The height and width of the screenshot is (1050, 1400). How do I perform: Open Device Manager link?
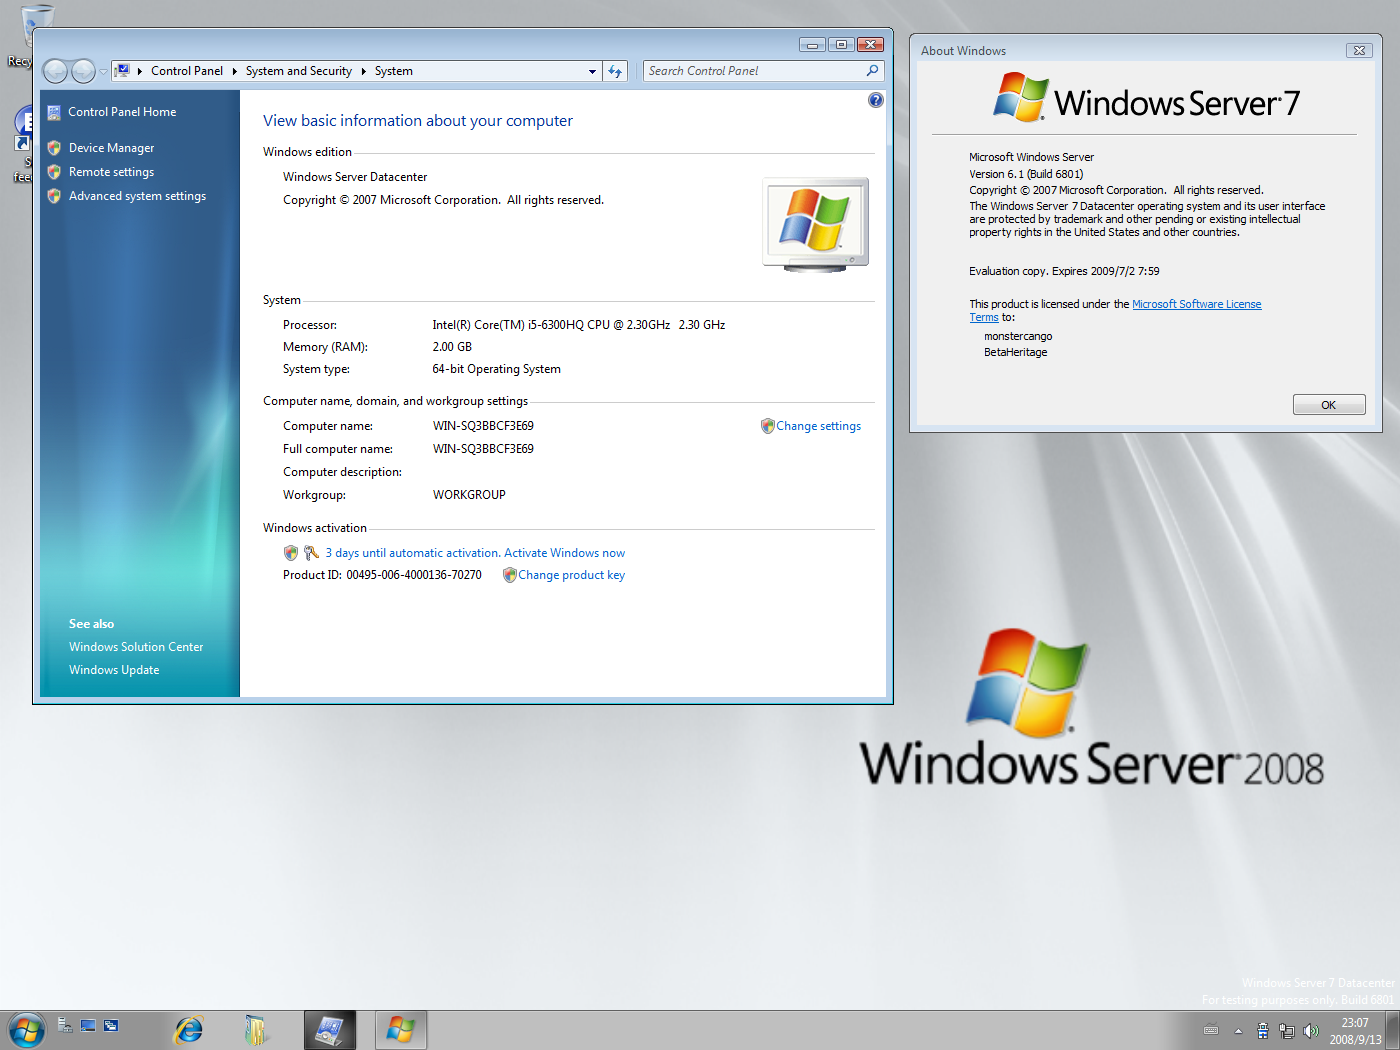click(x=111, y=148)
